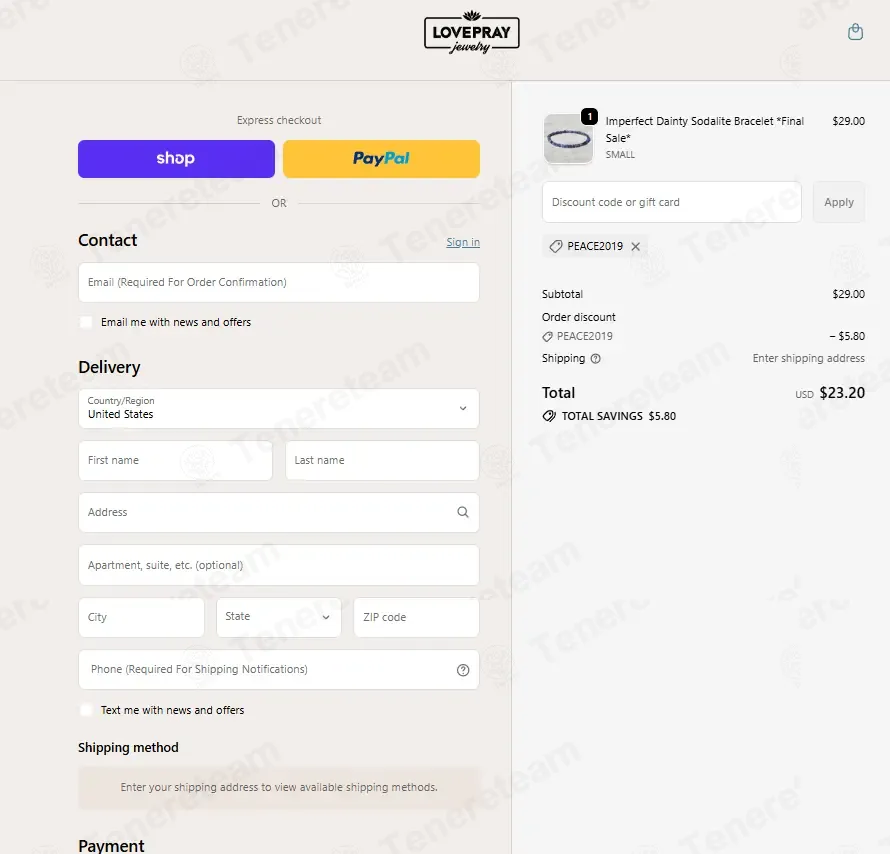890x854 pixels.
Task: Check Email me with news and offers
Action: click(86, 322)
